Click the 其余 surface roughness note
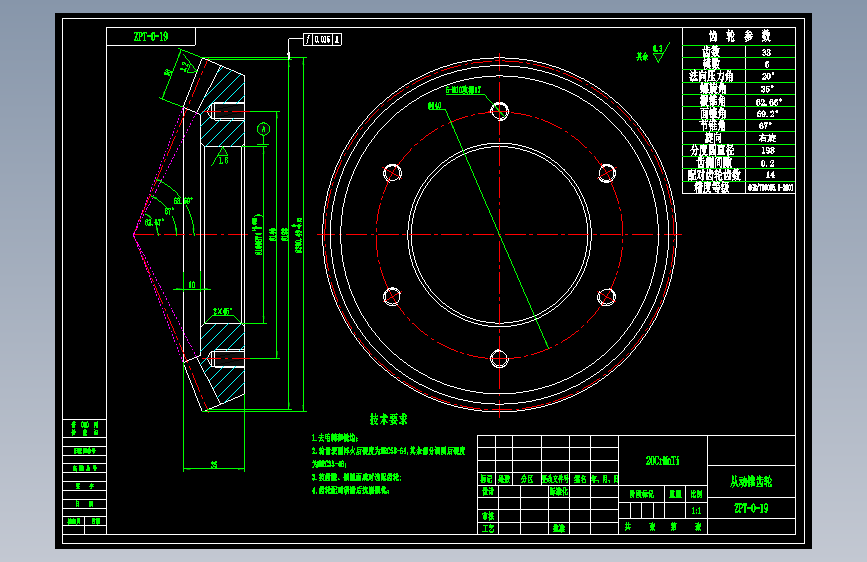This screenshot has height=562, width=867. tap(653, 54)
